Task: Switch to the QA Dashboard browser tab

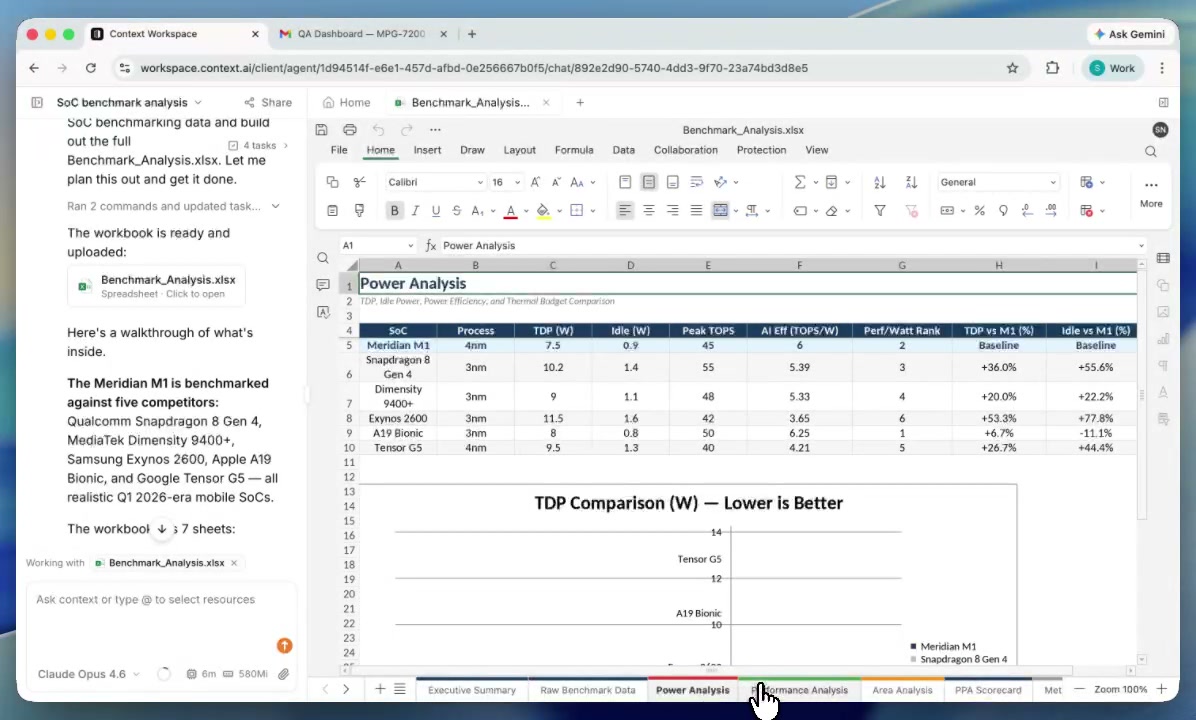Action: [362, 34]
